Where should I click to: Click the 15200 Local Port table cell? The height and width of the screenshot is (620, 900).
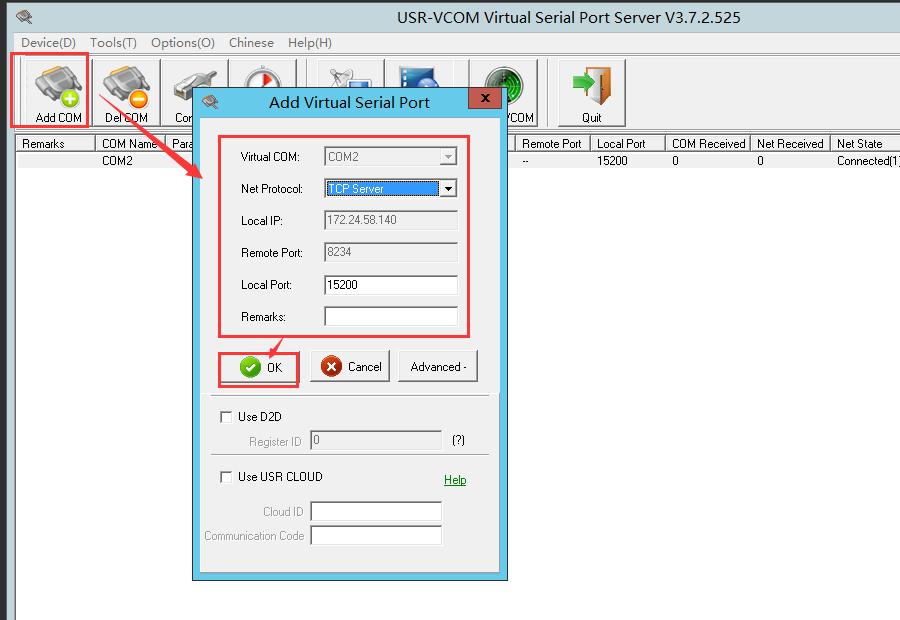[612, 161]
